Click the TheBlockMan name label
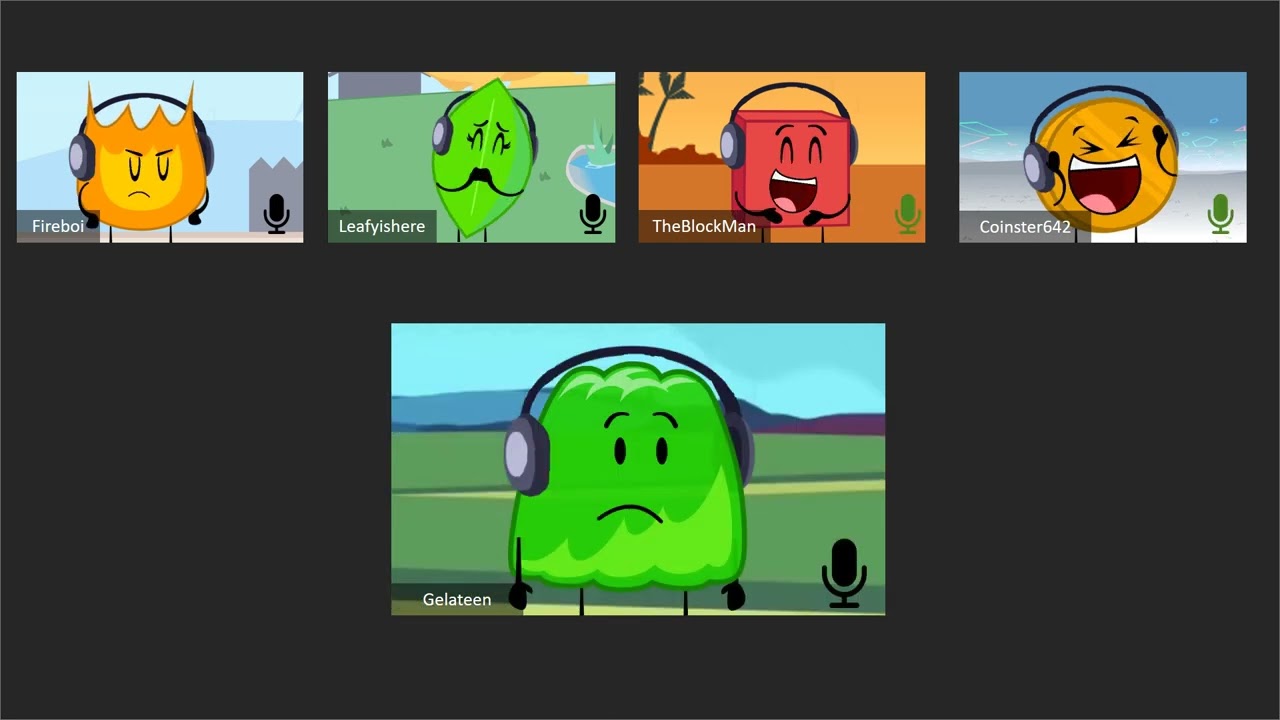Viewport: 1280px width, 720px height. click(704, 226)
